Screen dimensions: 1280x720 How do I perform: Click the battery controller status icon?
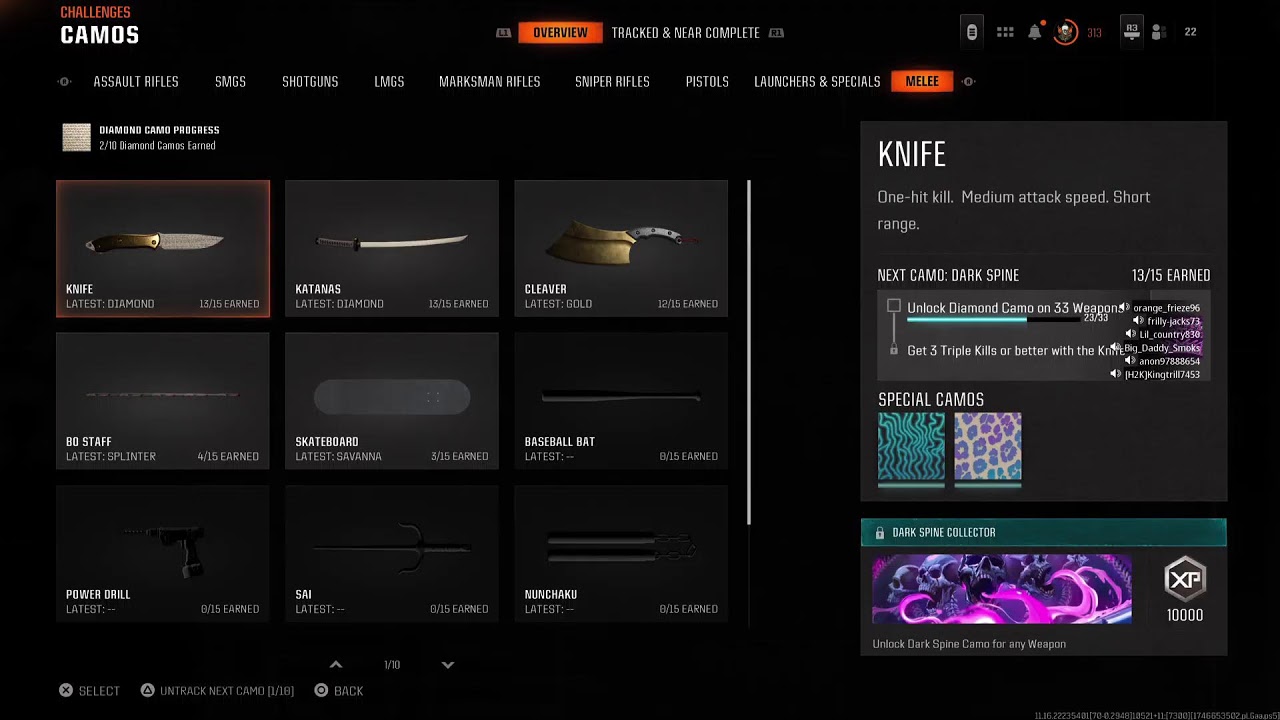pyautogui.click(x=971, y=32)
